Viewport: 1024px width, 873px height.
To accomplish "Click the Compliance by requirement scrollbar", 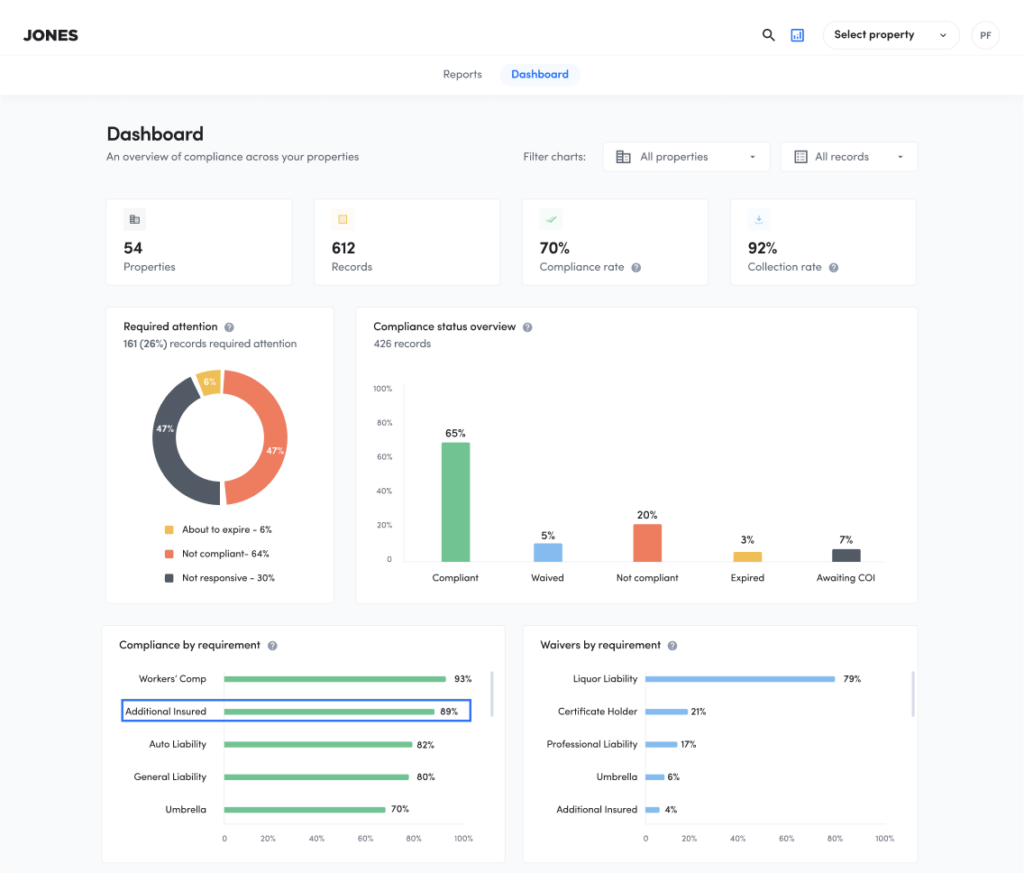I will coord(492,694).
